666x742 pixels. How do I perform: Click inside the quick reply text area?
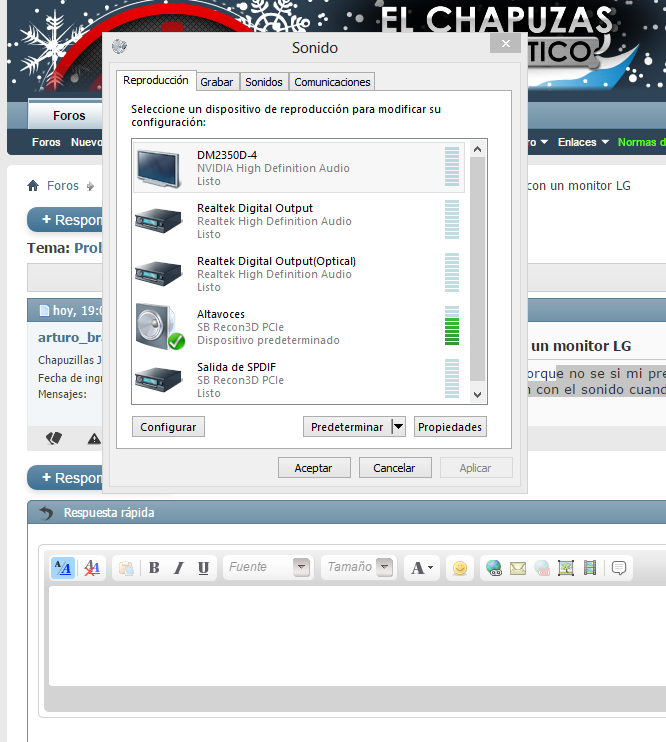(357, 636)
